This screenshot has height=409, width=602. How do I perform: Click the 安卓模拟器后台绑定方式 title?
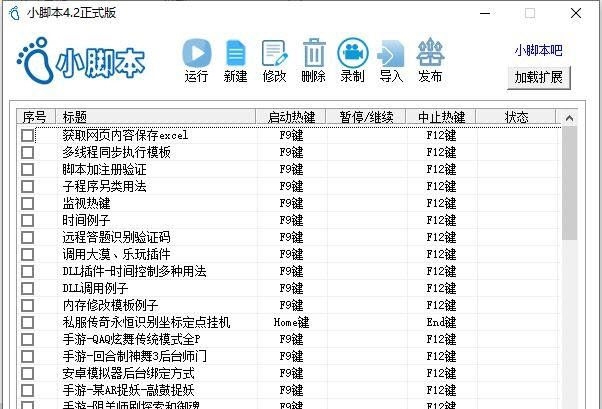128,373
